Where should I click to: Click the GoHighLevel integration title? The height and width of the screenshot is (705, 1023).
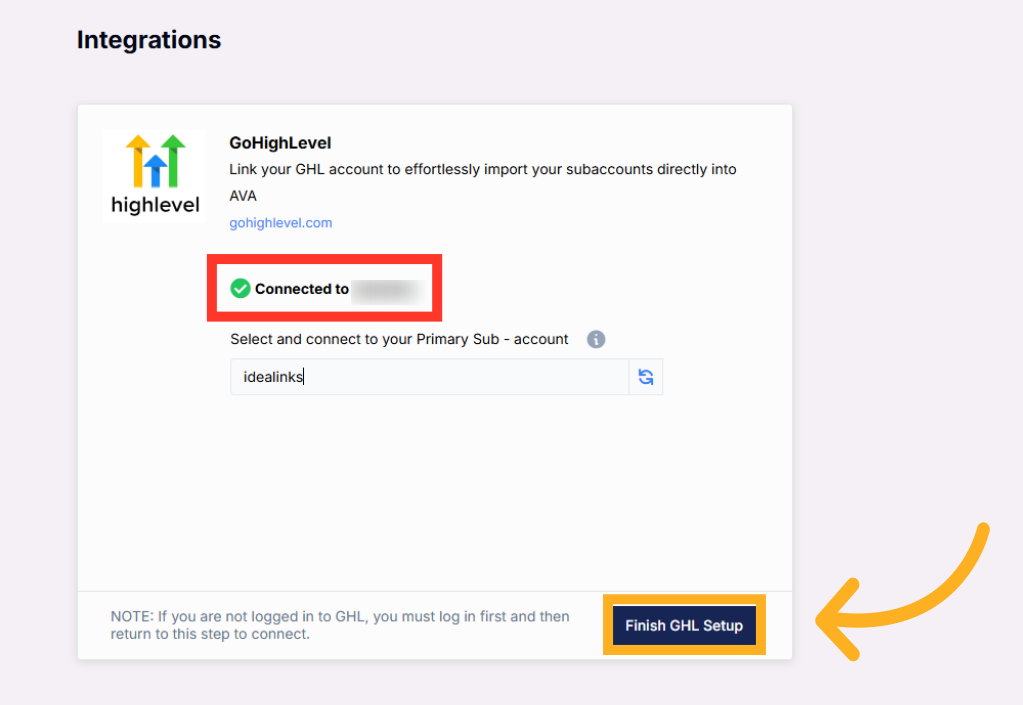(x=280, y=143)
